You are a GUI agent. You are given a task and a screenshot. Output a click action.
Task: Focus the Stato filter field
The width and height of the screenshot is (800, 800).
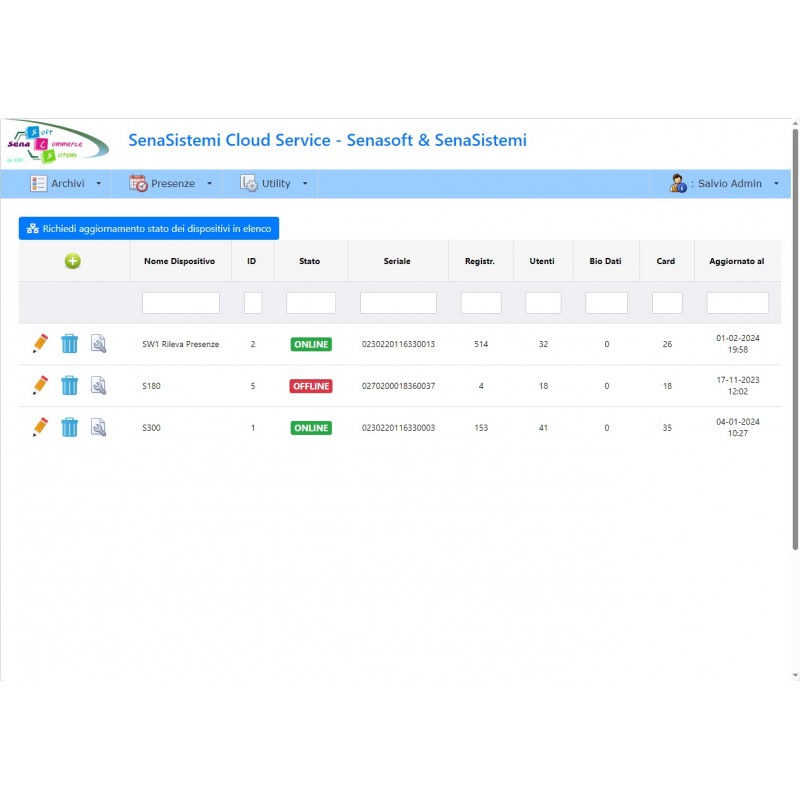(311, 303)
